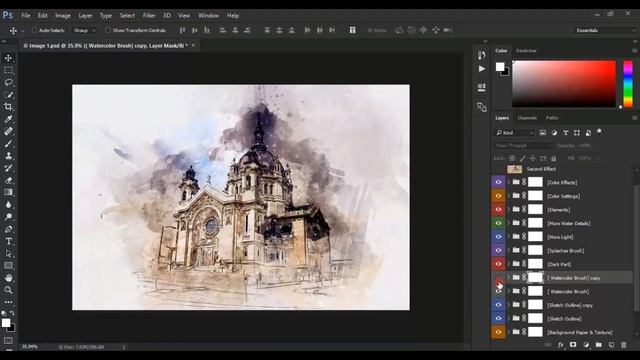
Task: Select the Zoom tool
Action: tap(8, 290)
